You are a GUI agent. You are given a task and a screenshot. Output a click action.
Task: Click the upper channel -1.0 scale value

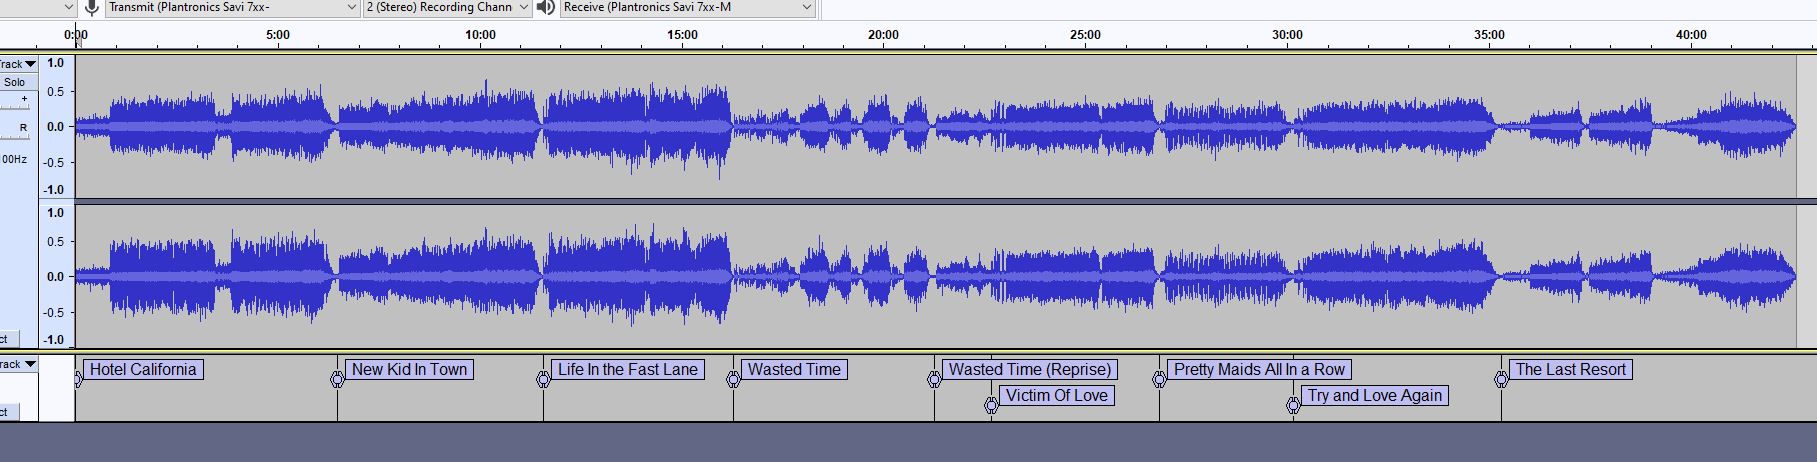54,190
